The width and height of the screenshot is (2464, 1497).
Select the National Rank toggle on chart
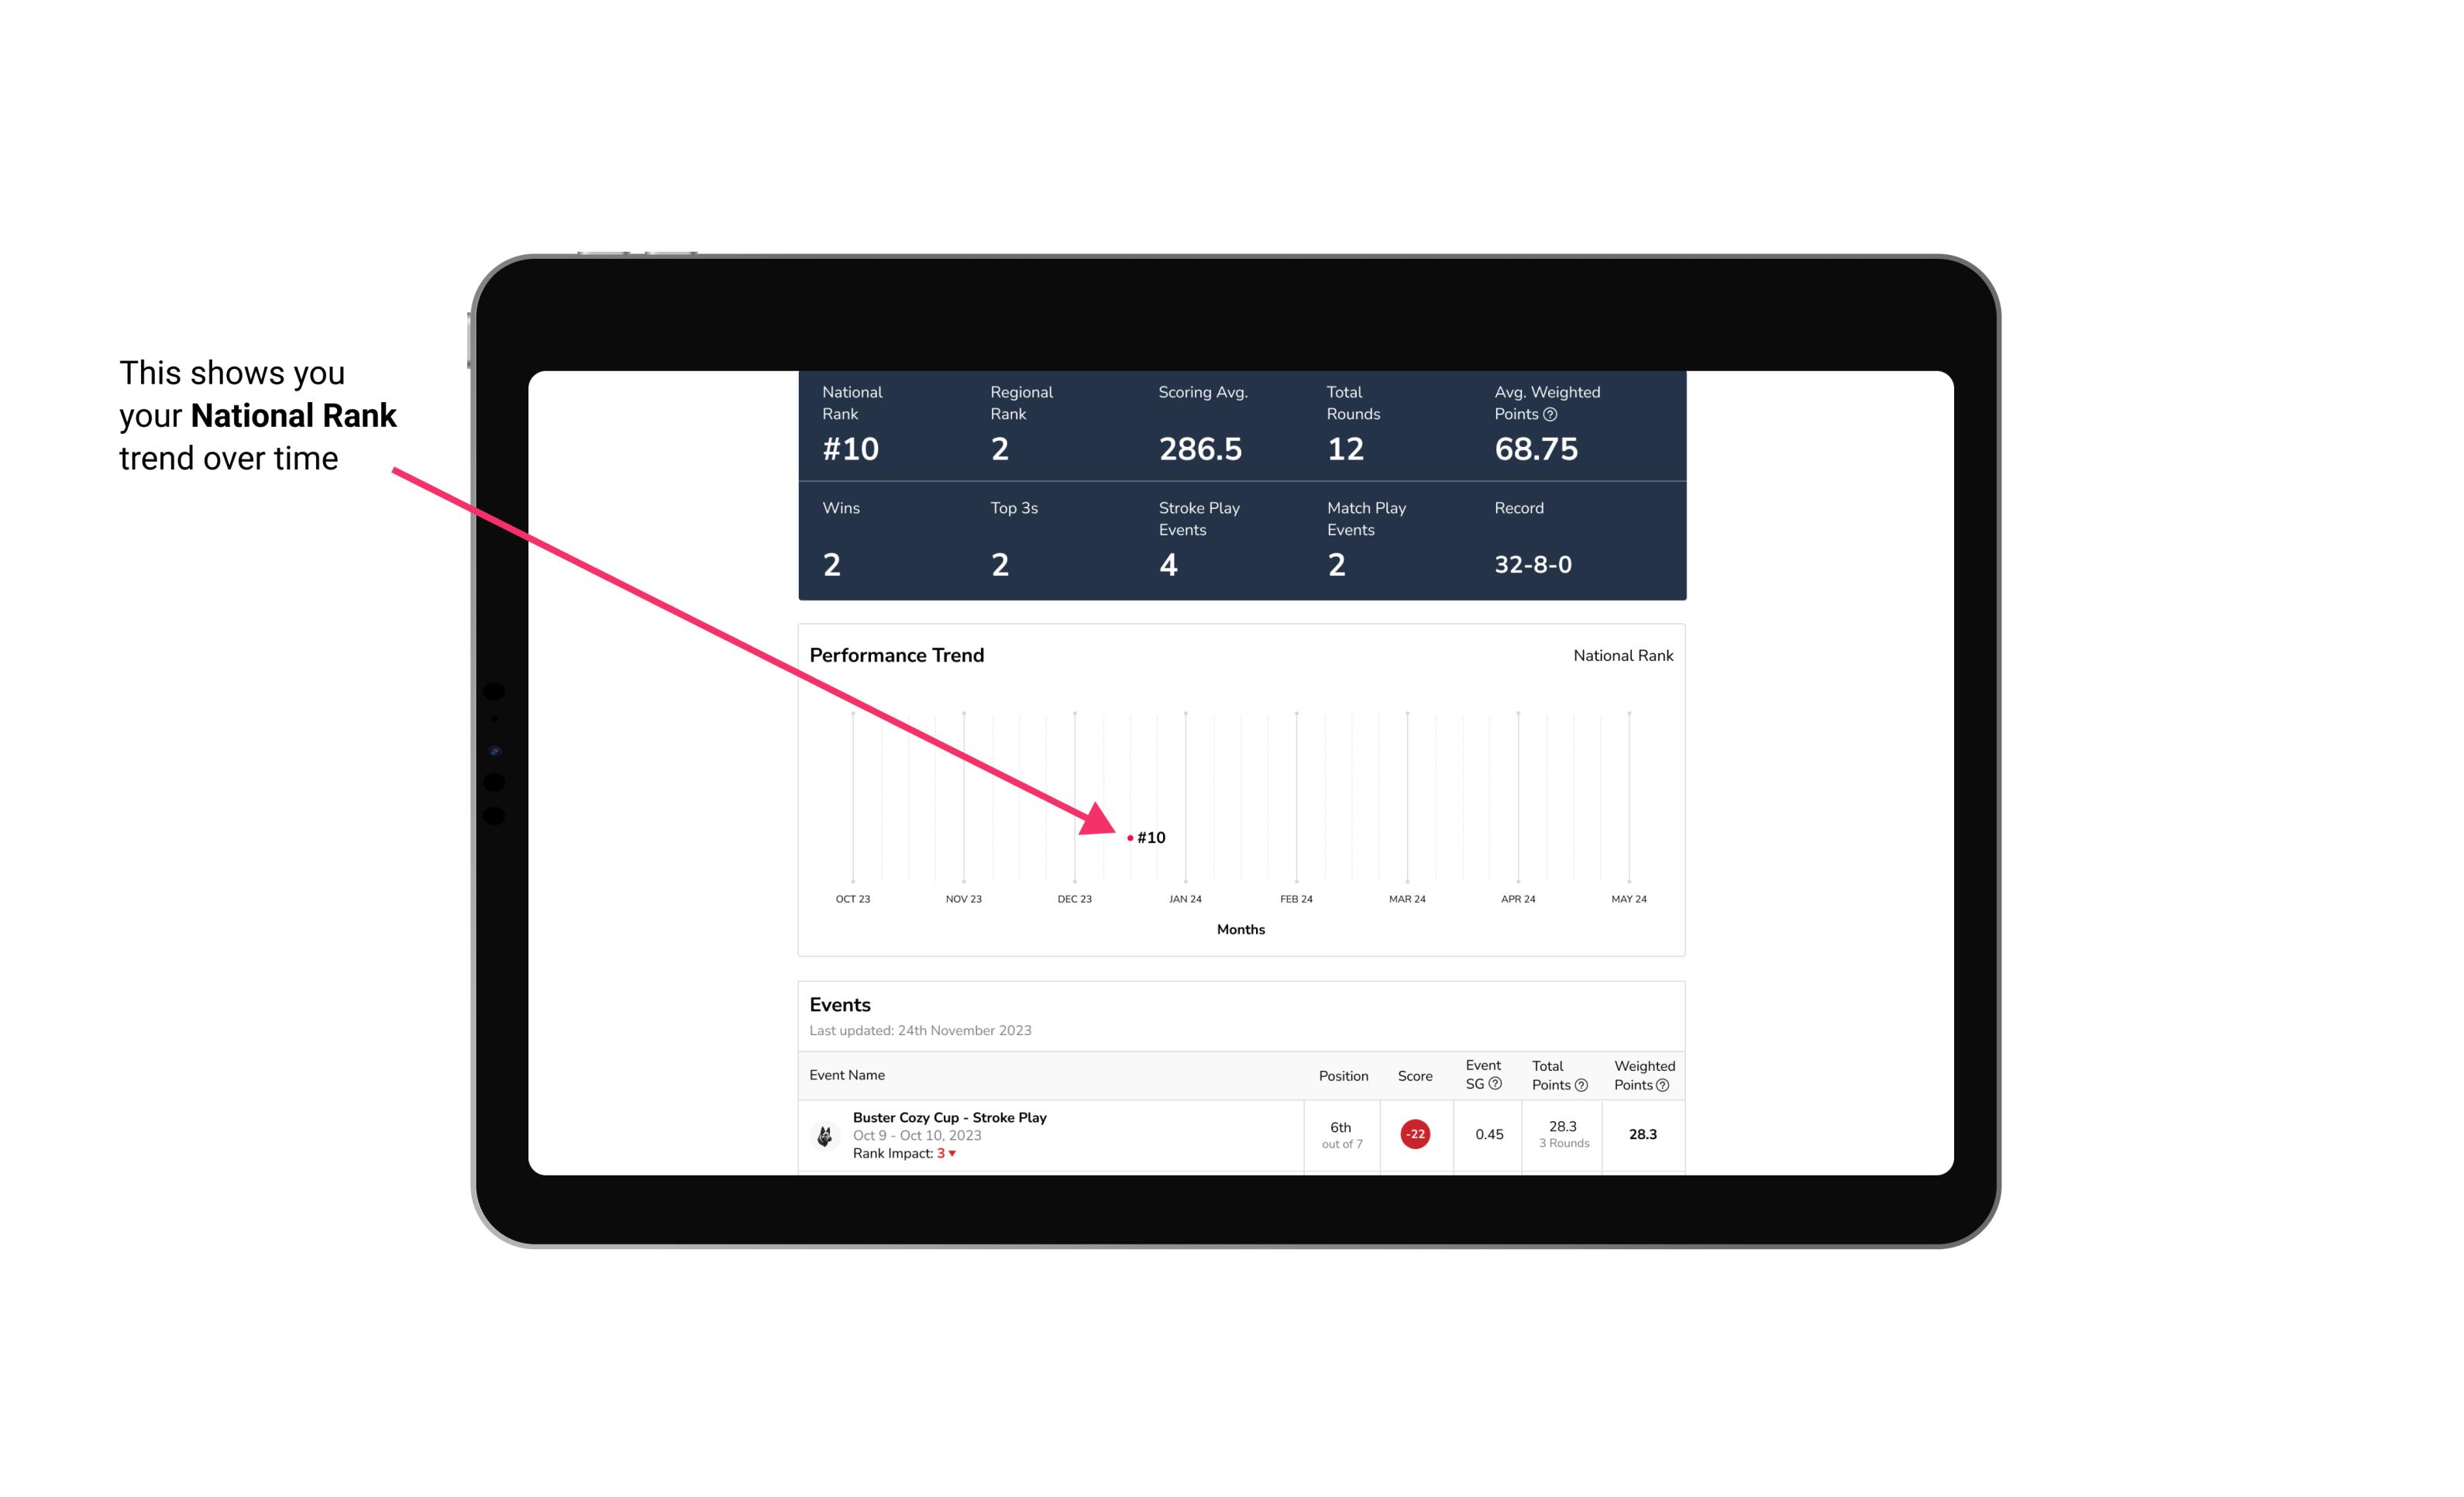click(x=1619, y=655)
